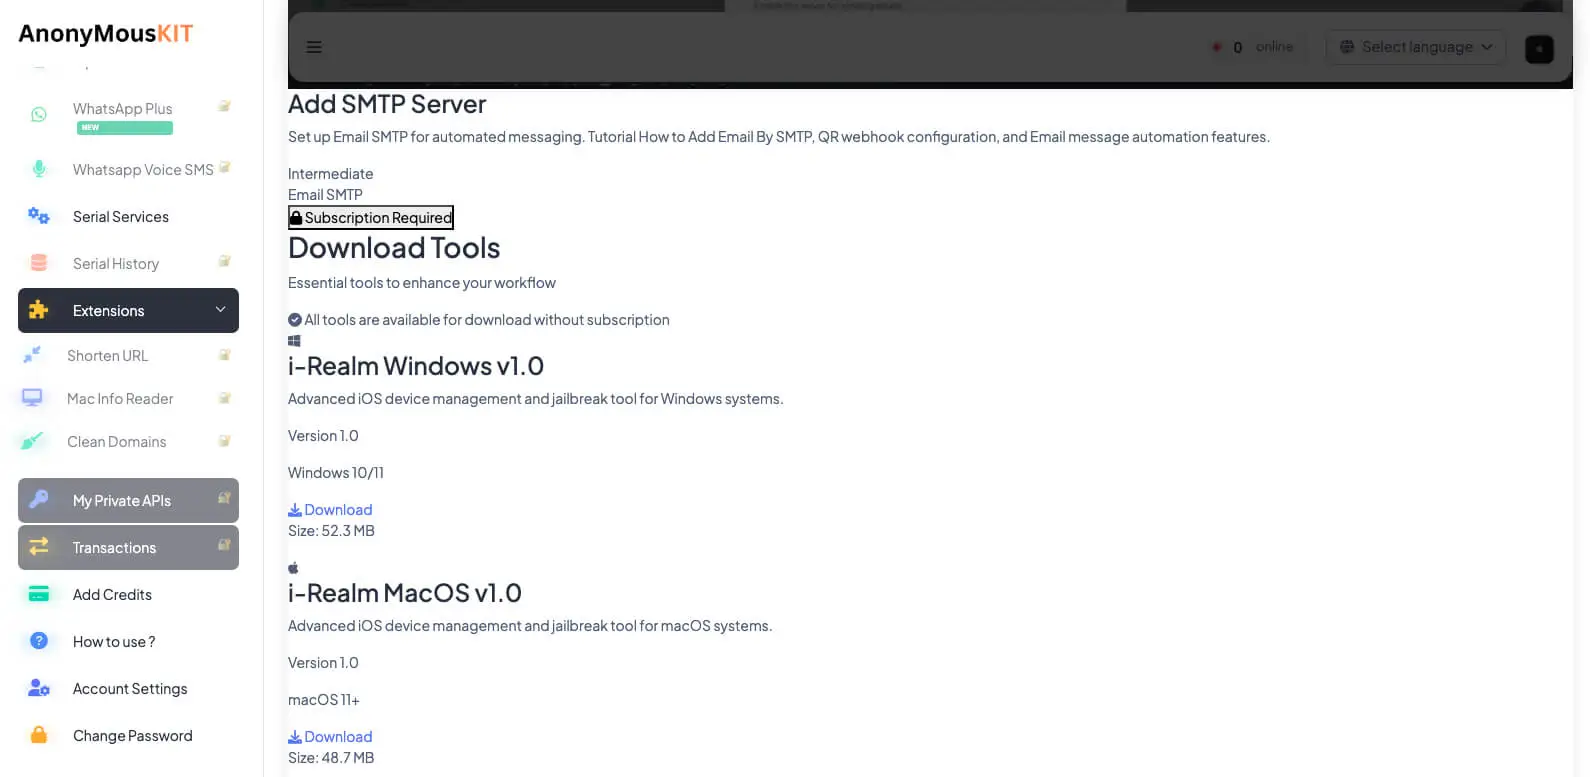
Task: Click the i-Realm Windows v1.0 title
Action: (x=416, y=366)
